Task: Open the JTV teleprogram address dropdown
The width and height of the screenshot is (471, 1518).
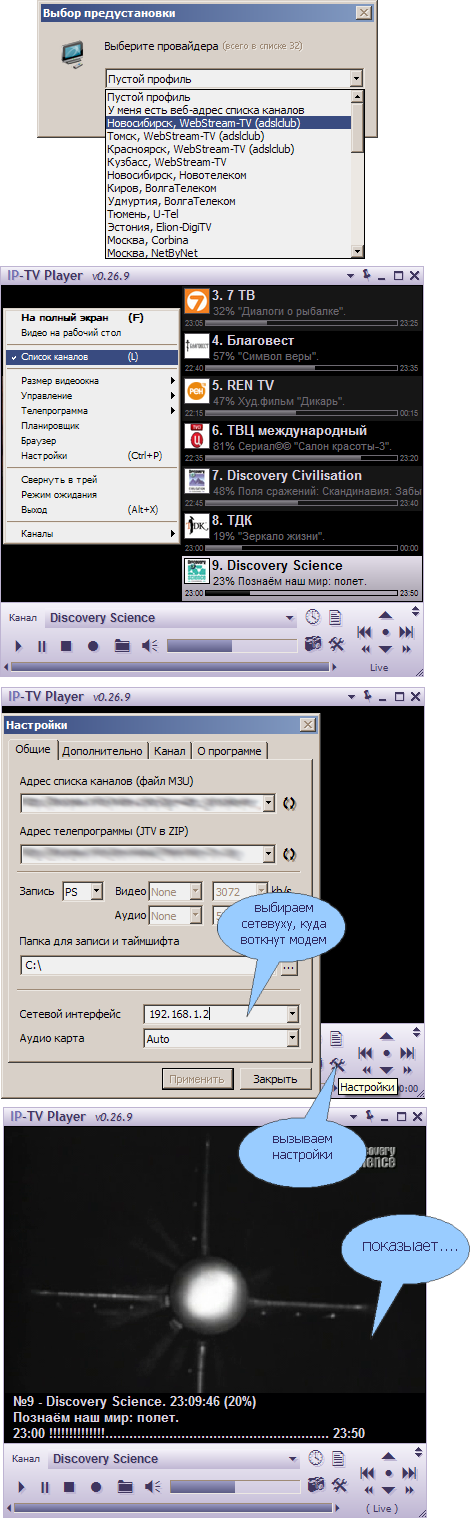Action: point(269,853)
